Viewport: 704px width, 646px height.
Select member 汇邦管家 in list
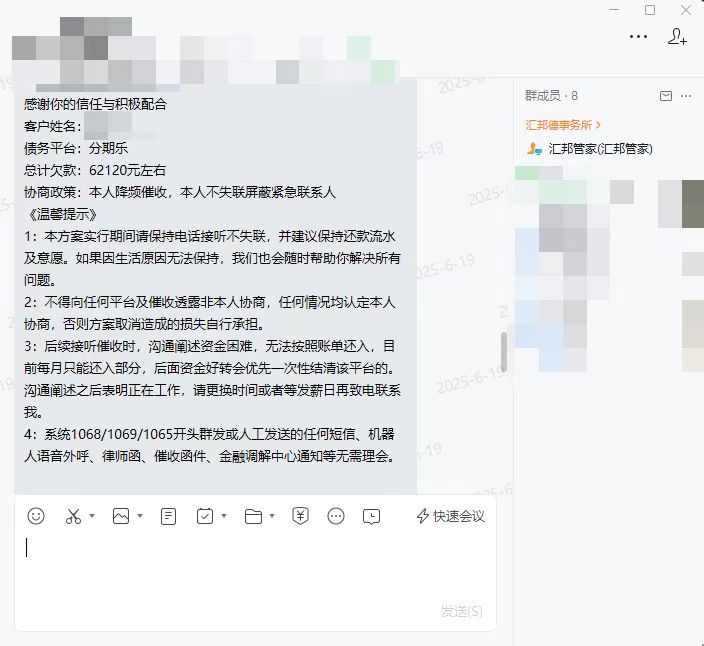pos(590,149)
